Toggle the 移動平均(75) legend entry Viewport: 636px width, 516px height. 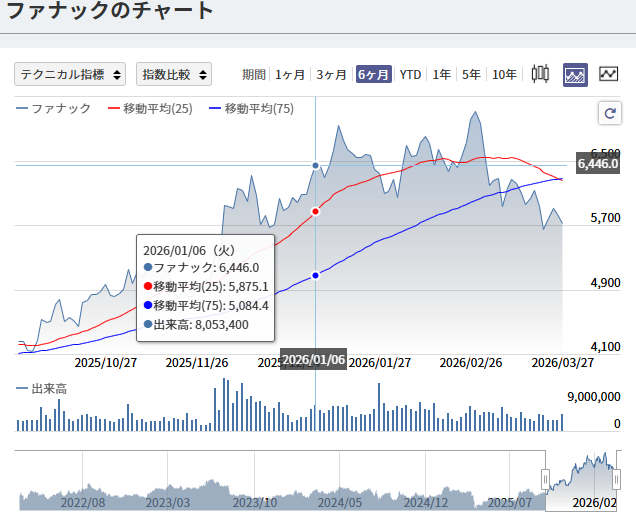pyautogui.click(x=251, y=109)
